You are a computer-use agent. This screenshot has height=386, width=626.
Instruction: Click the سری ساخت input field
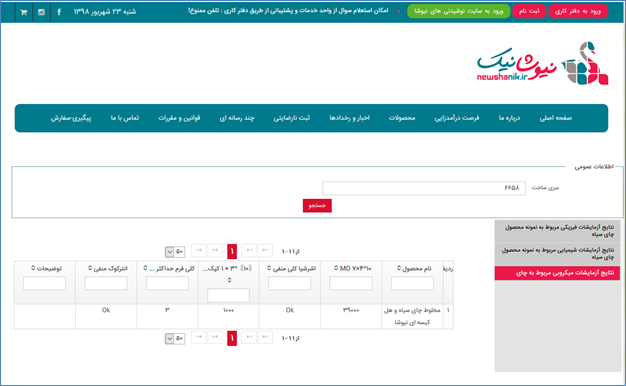click(x=424, y=188)
